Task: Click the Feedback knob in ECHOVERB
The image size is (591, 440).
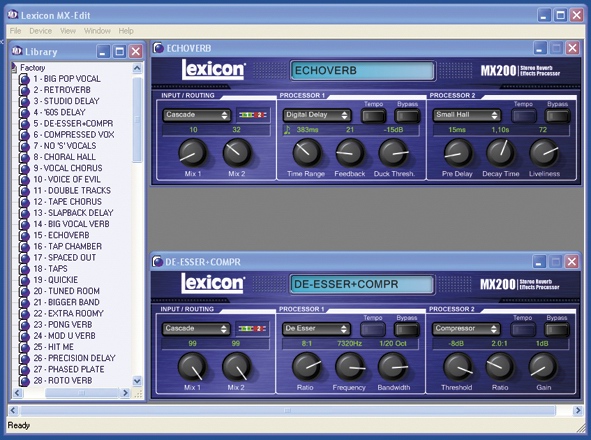Action: tap(350, 153)
